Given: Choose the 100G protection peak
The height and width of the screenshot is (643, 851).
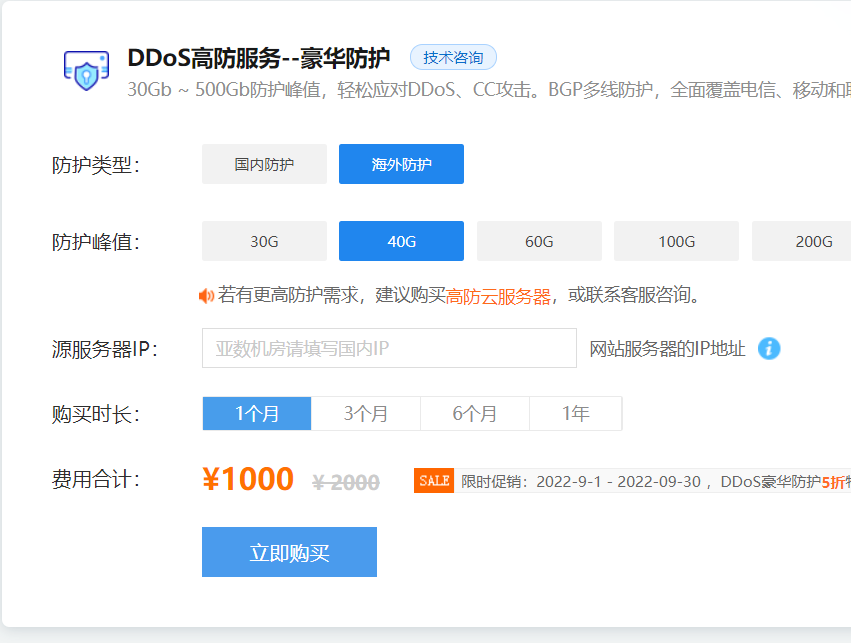Looking at the screenshot, I should click(676, 241).
